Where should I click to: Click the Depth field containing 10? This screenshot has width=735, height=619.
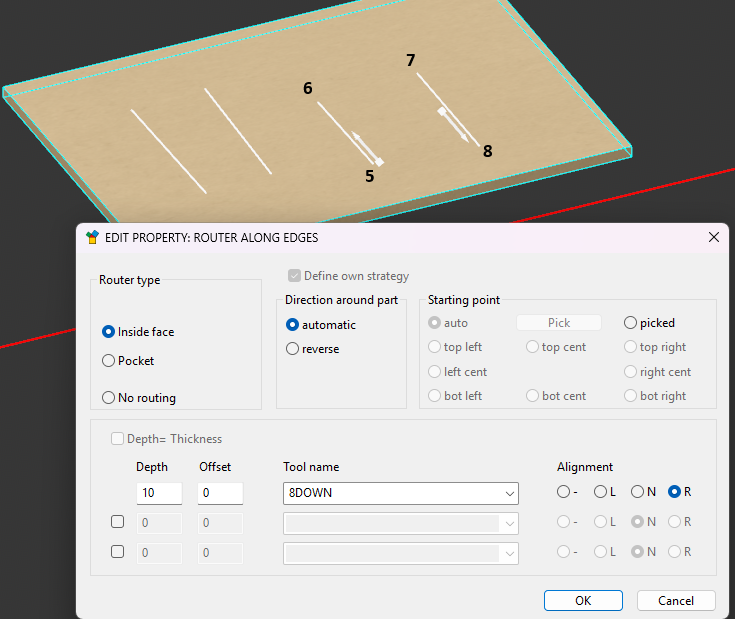(159, 493)
